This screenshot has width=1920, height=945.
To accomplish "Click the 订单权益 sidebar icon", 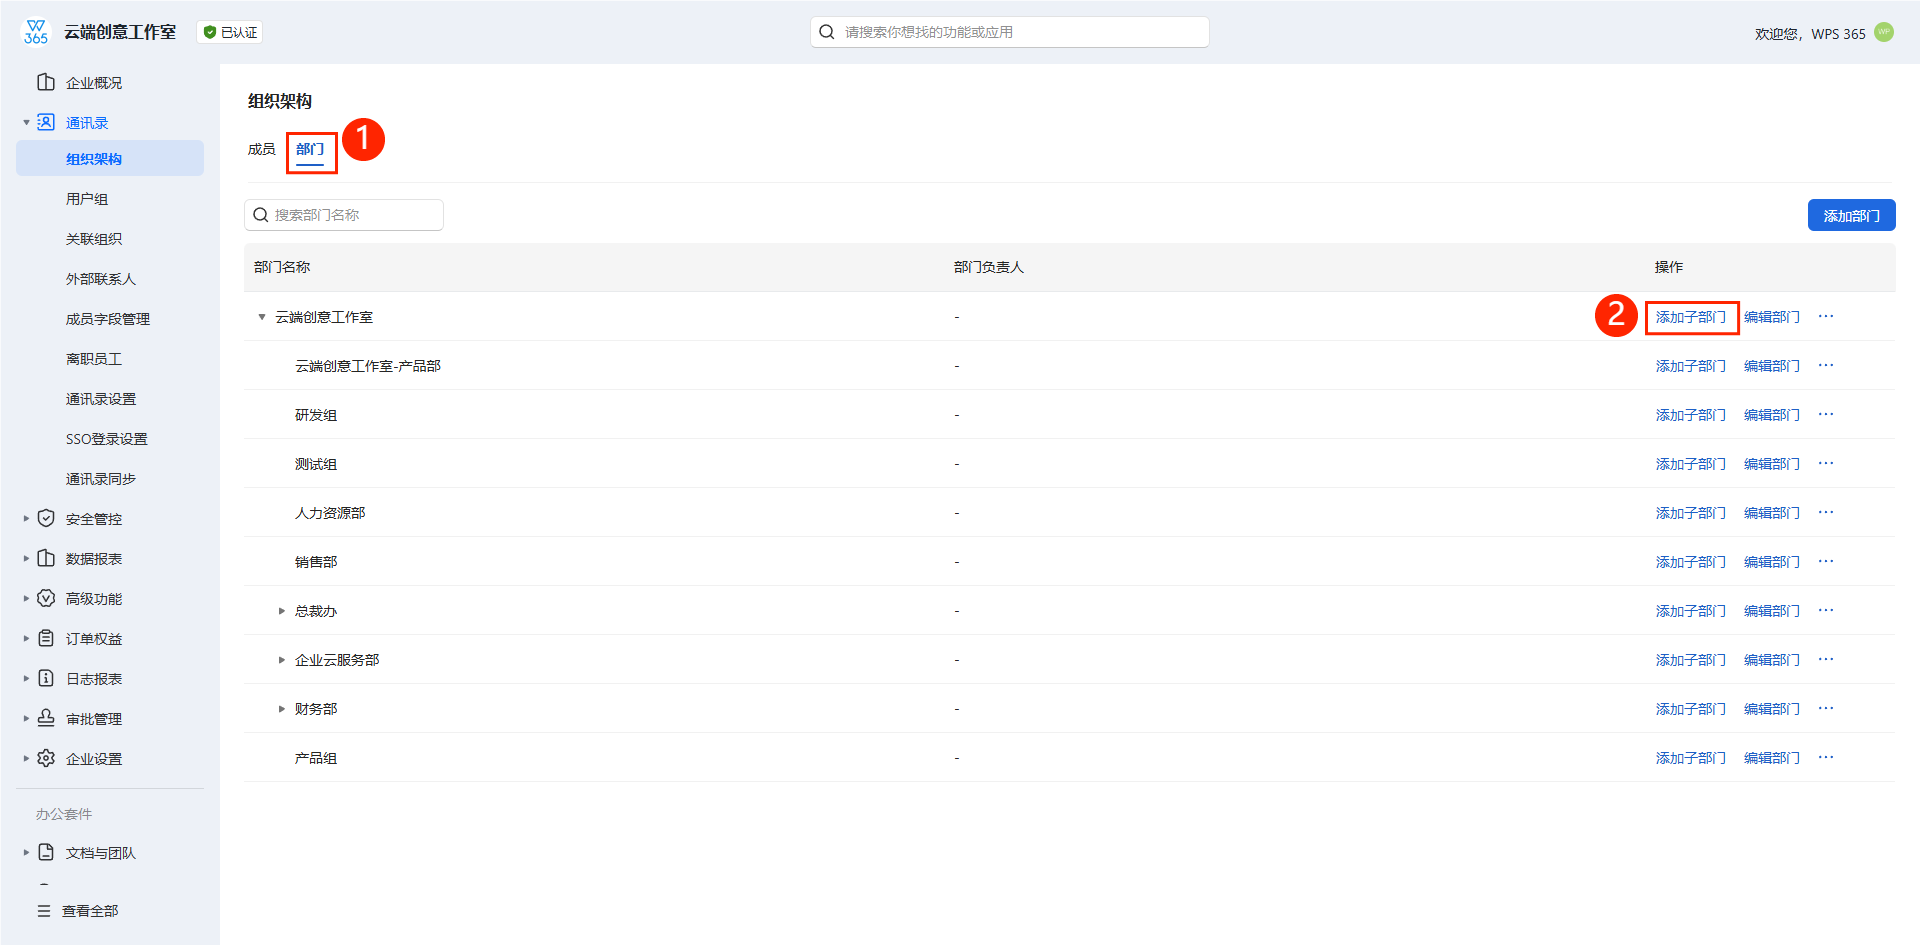I will pos(46,638).
